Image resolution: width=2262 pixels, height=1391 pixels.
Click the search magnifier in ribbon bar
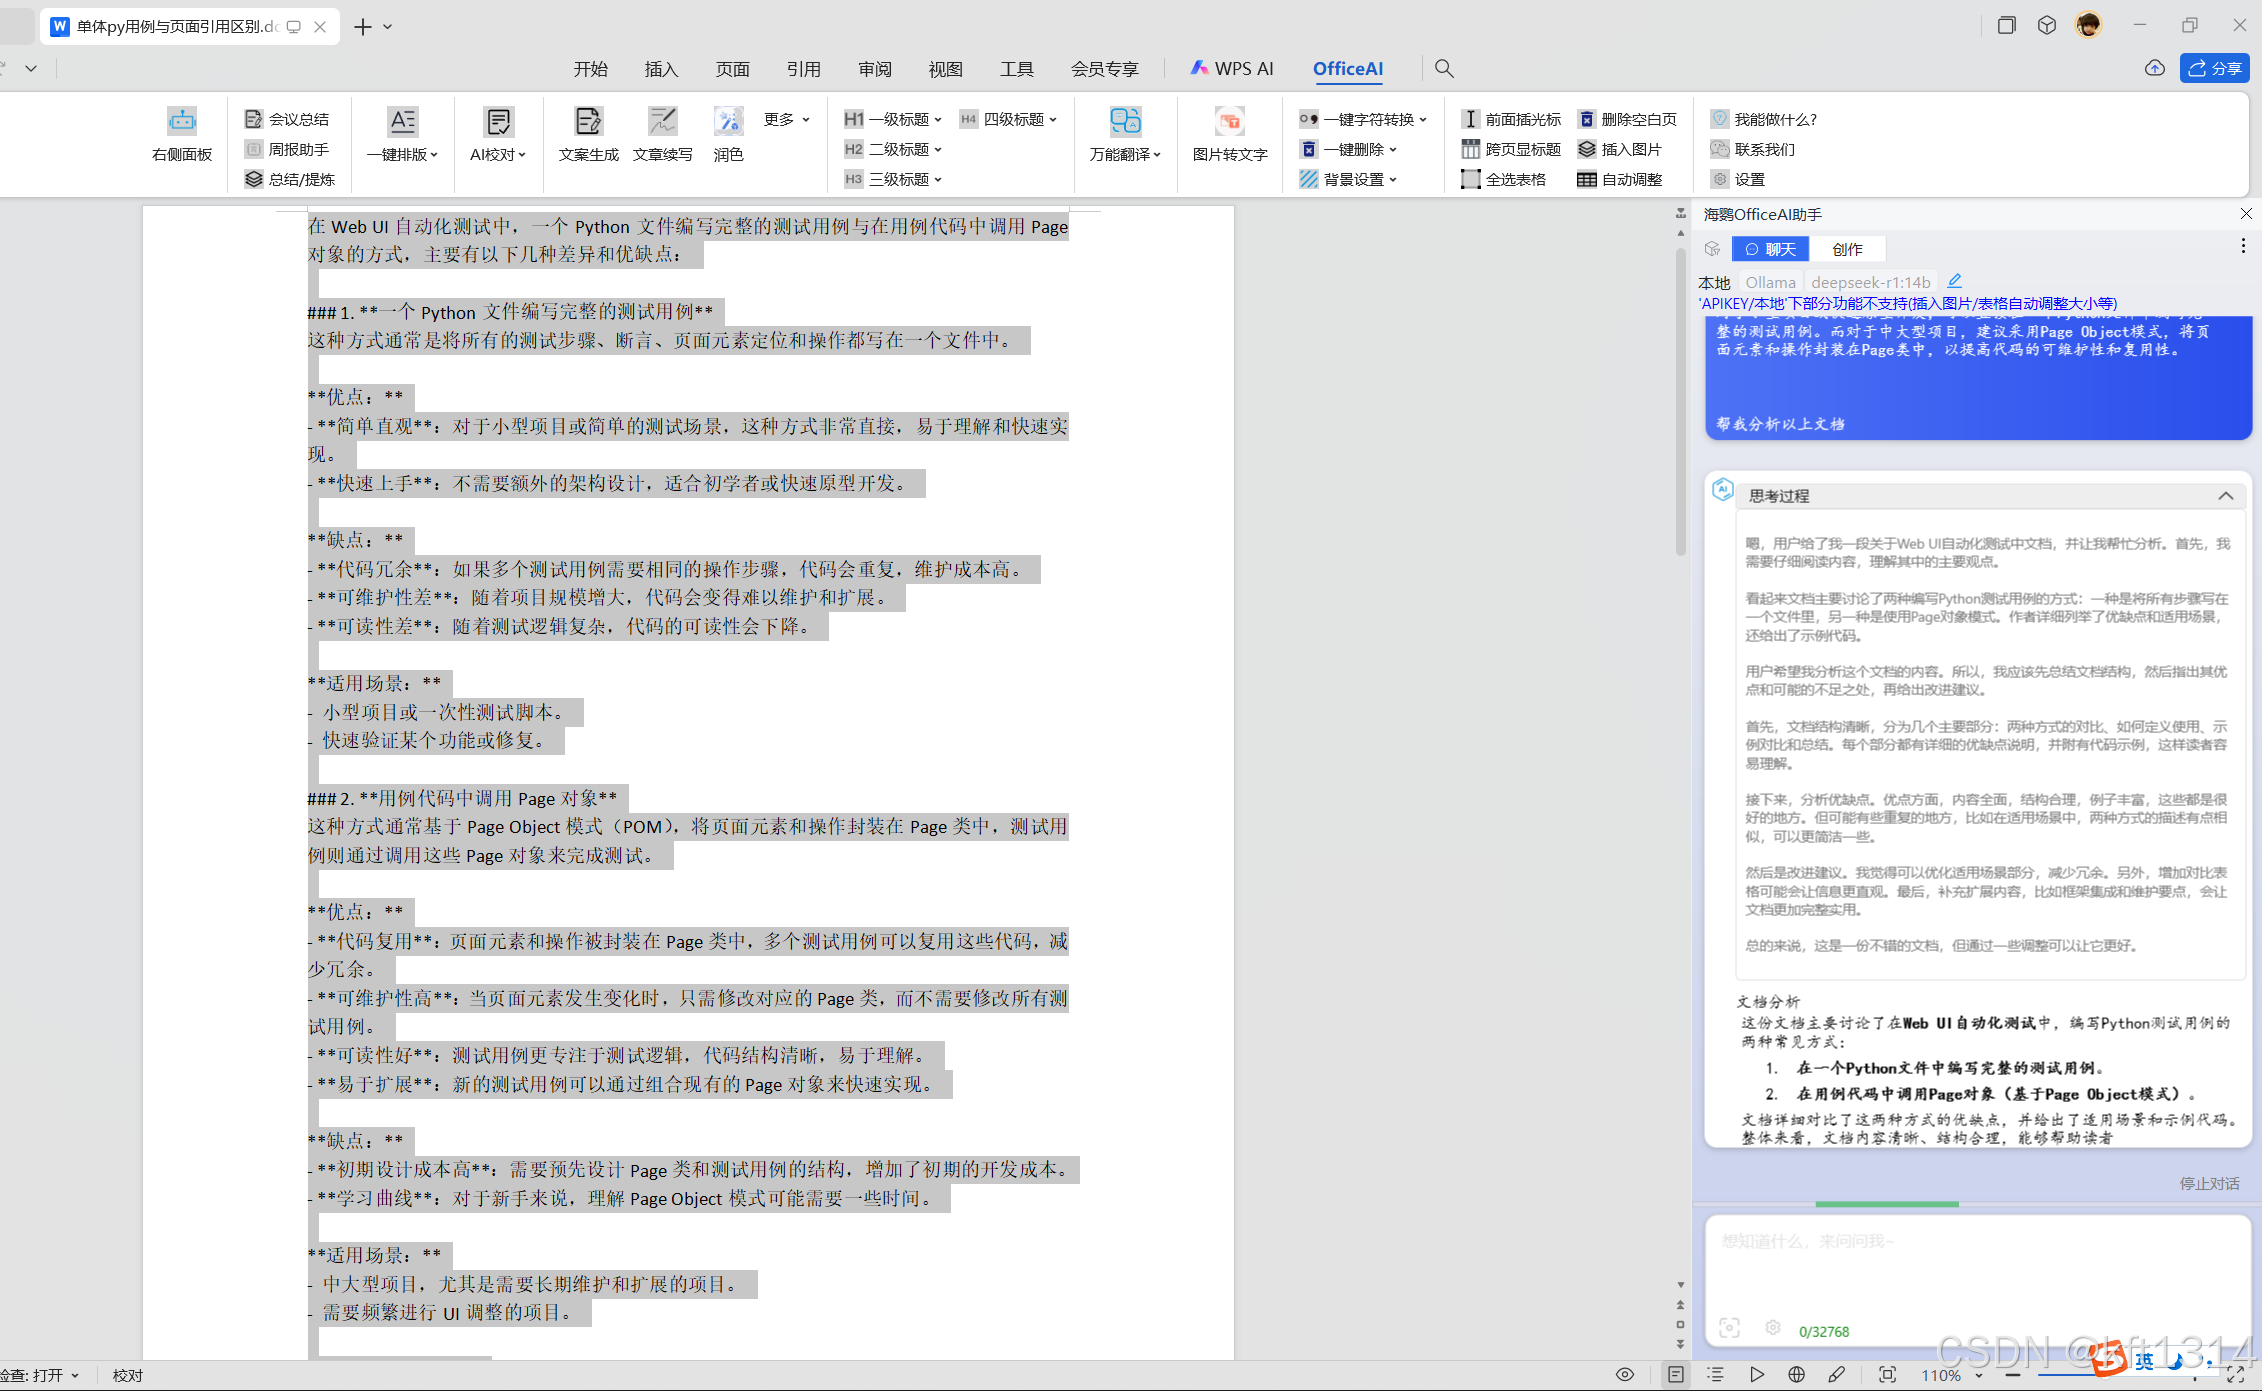coord(1443,68)
